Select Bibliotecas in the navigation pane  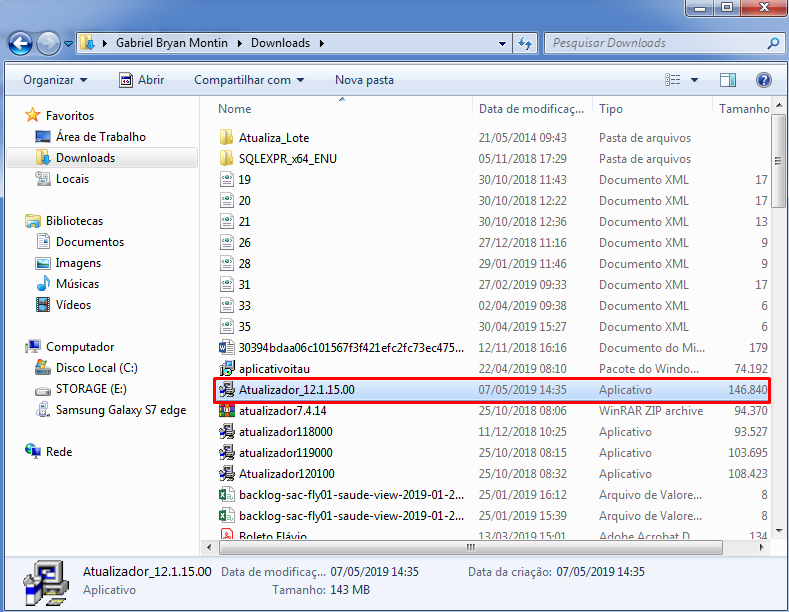pos(64,221)
